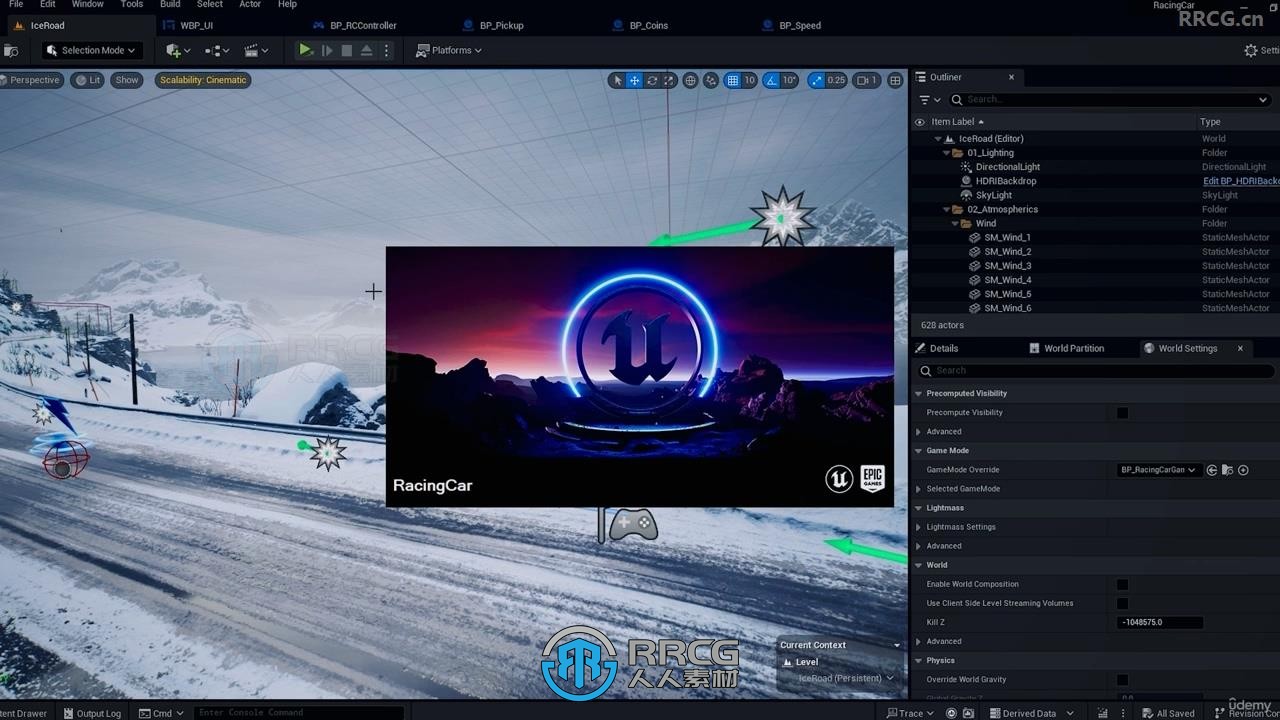Toggle the surface snapping icon
Screen dimensions: 1280x720
tap(711, 80)
